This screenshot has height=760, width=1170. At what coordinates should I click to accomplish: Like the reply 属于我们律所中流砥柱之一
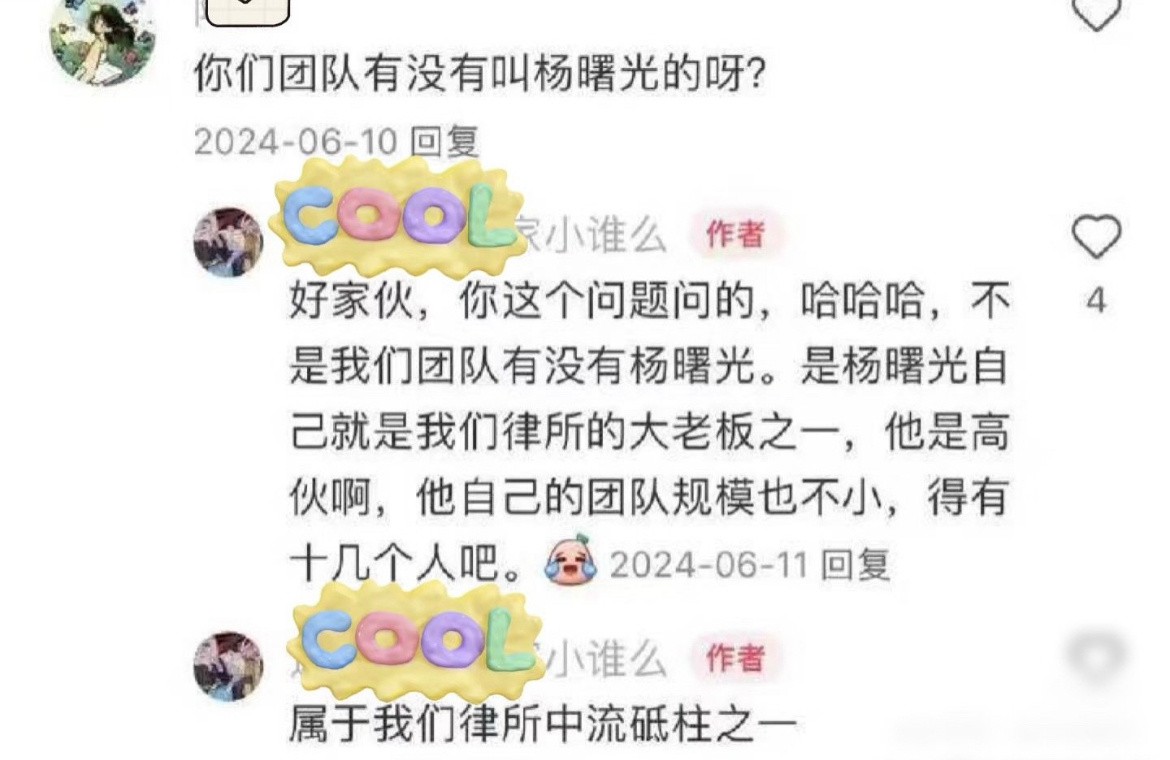point(1096,656)
